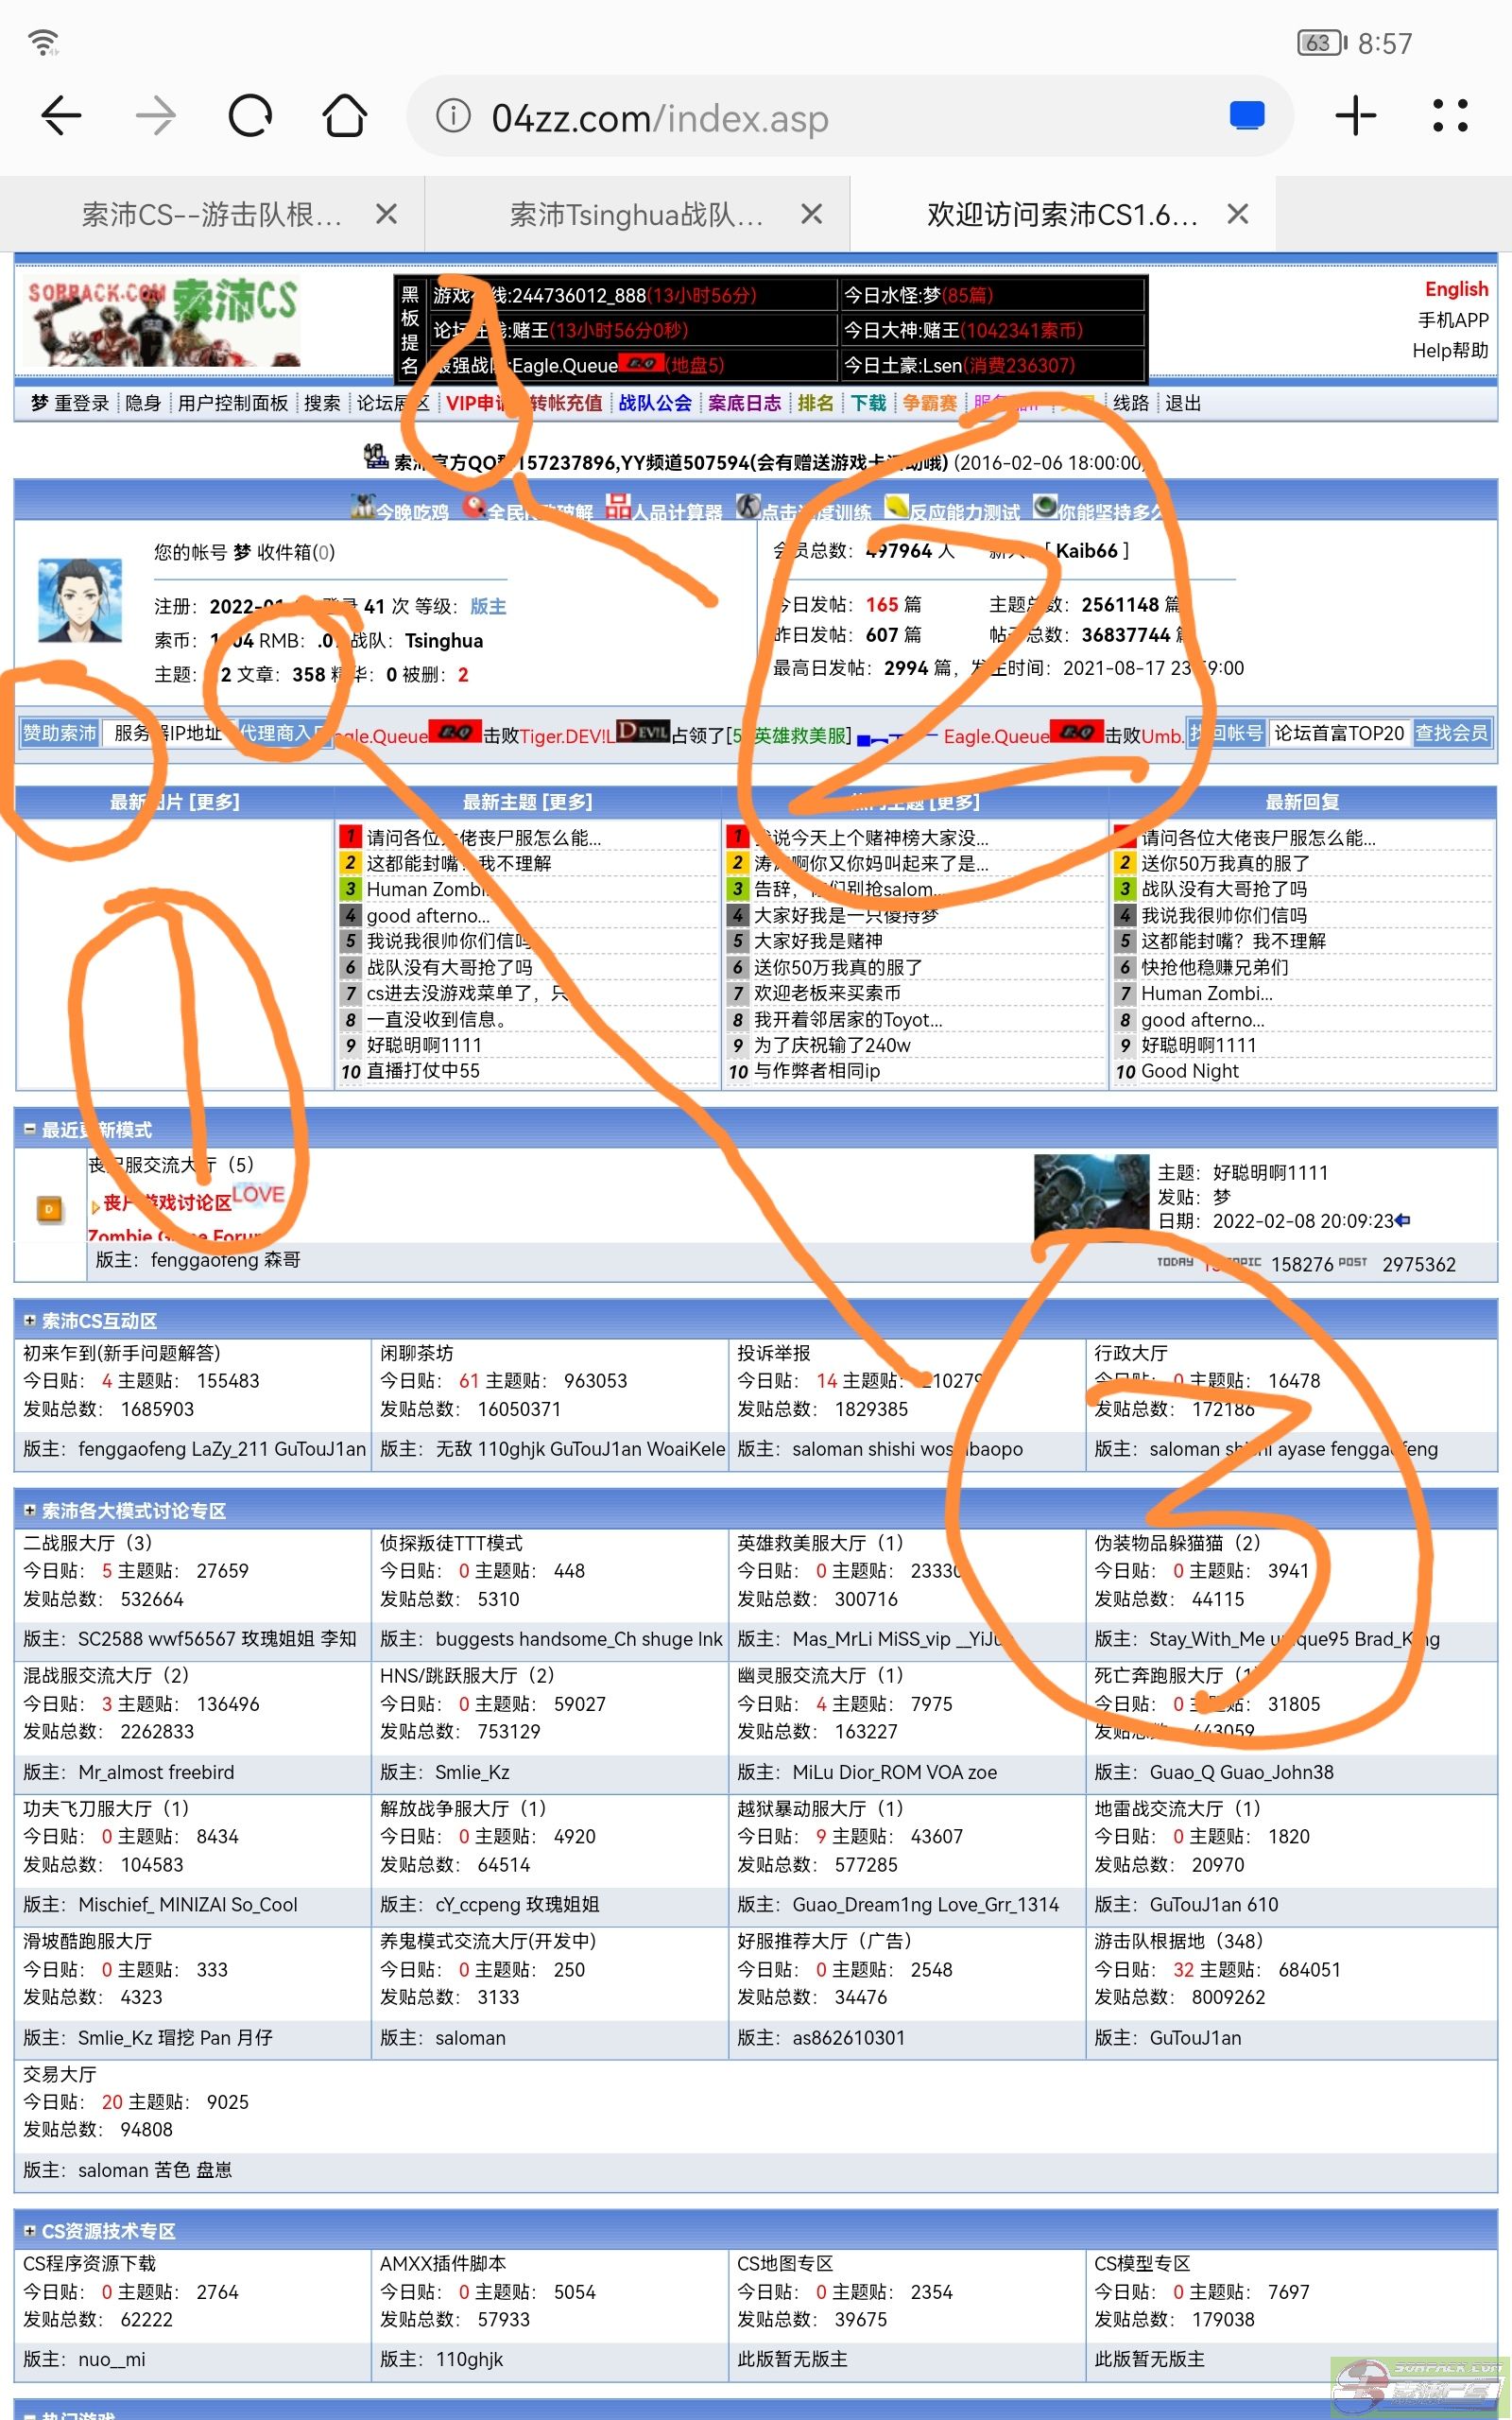Open a new tab with plus icon
This screenshot has height=2420, width=1512.
[1355, 117]
